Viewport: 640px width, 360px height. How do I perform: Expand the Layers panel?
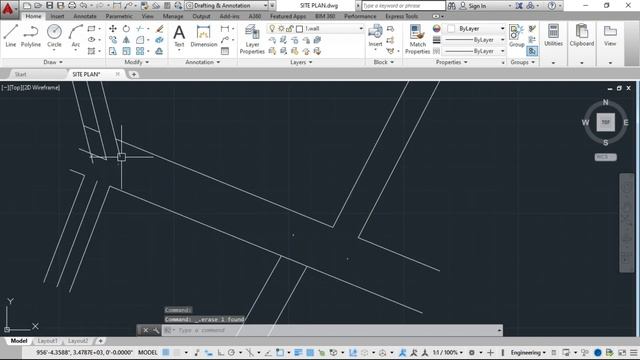(301, 62)
